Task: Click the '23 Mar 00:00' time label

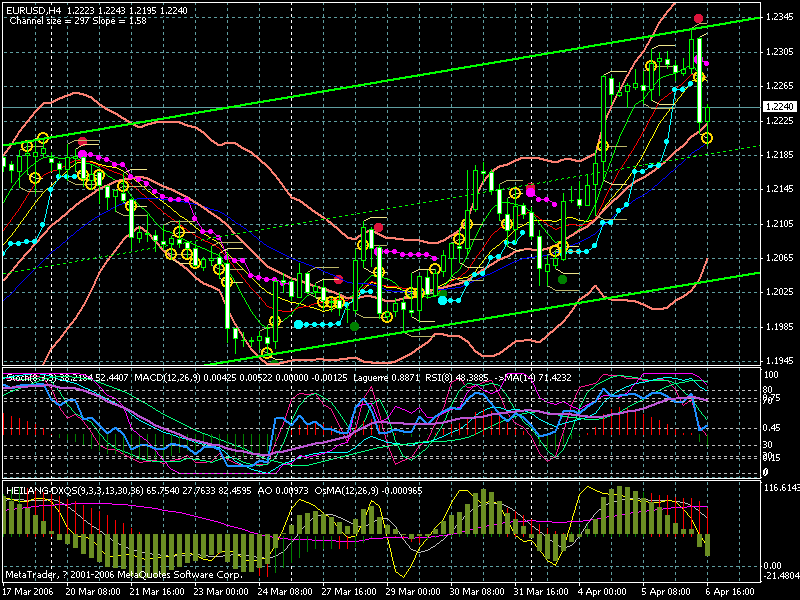Action: [x=221, y=592]
